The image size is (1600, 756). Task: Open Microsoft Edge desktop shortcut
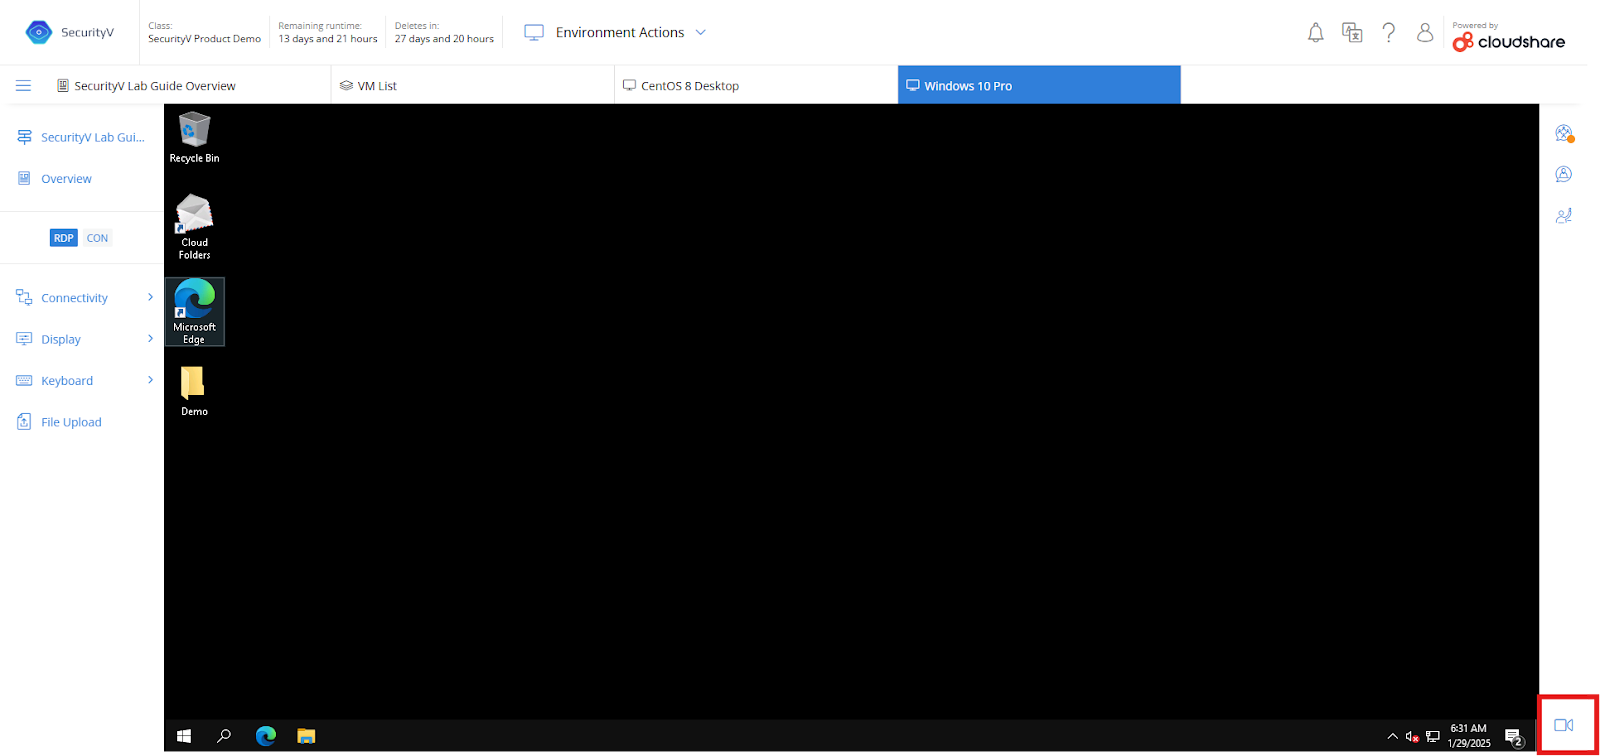pyautogui.click(x=194, y=311)
